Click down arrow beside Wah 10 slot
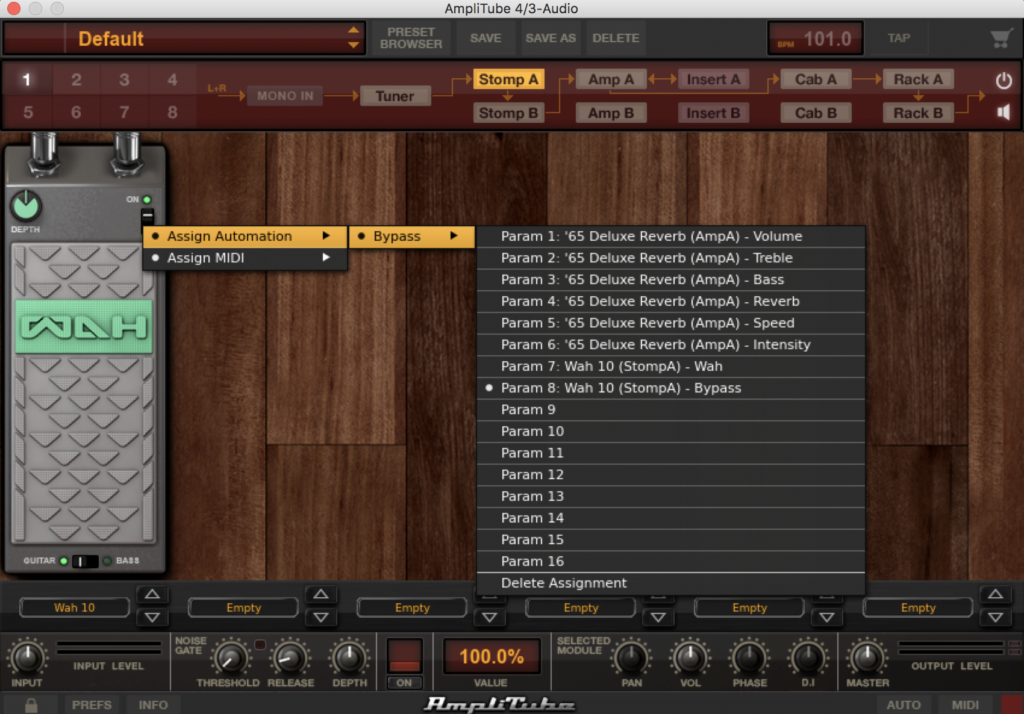The image size is (1024, 714). coord(151,617)
